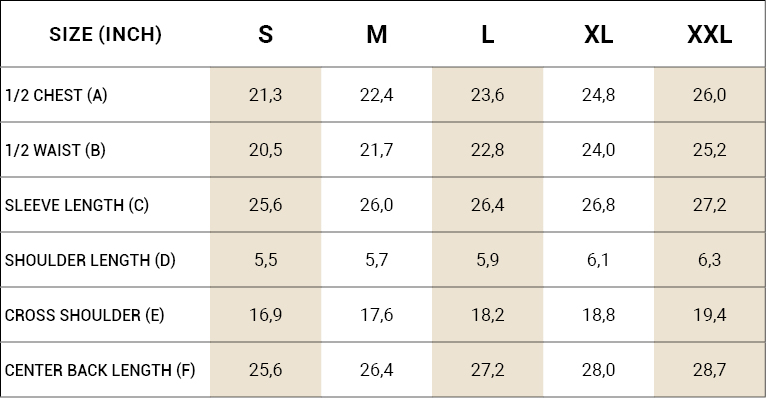Select the S size column header
The image size is (770, 400).
[x=265, y=35]
